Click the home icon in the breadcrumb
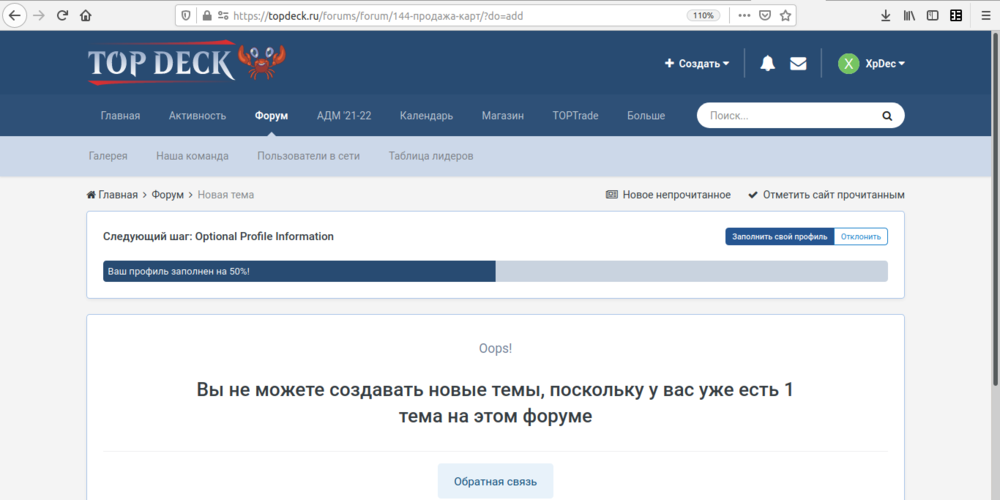The image size is (1000, 500). (91, 195)
